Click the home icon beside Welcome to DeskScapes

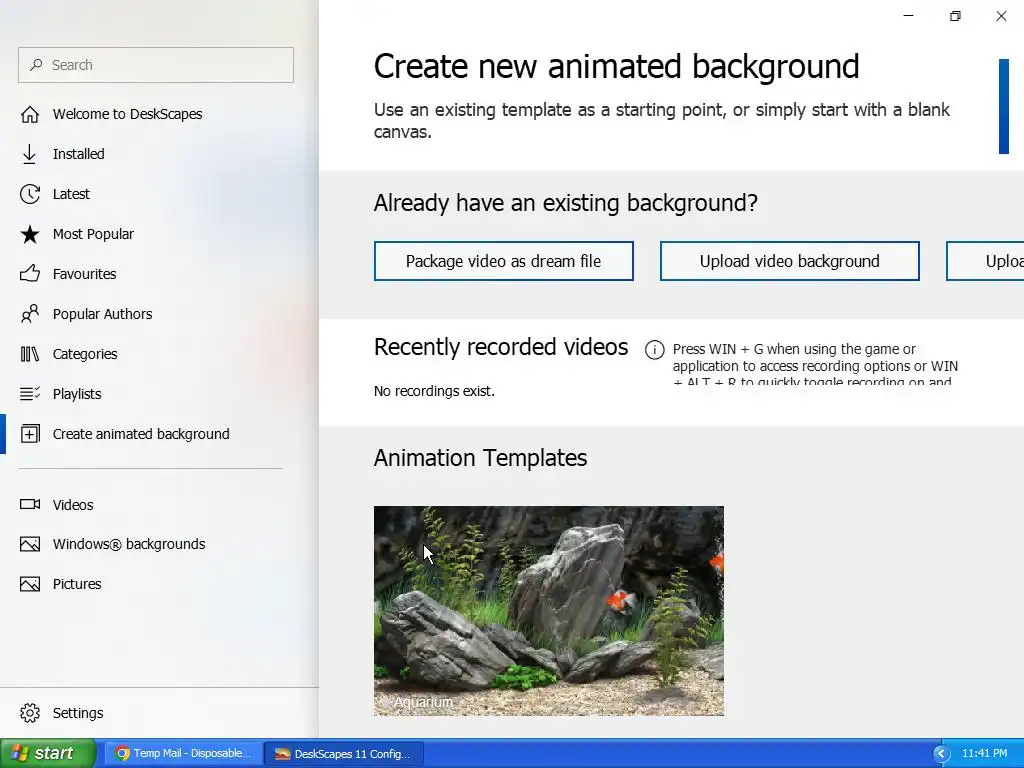(29, 114)
